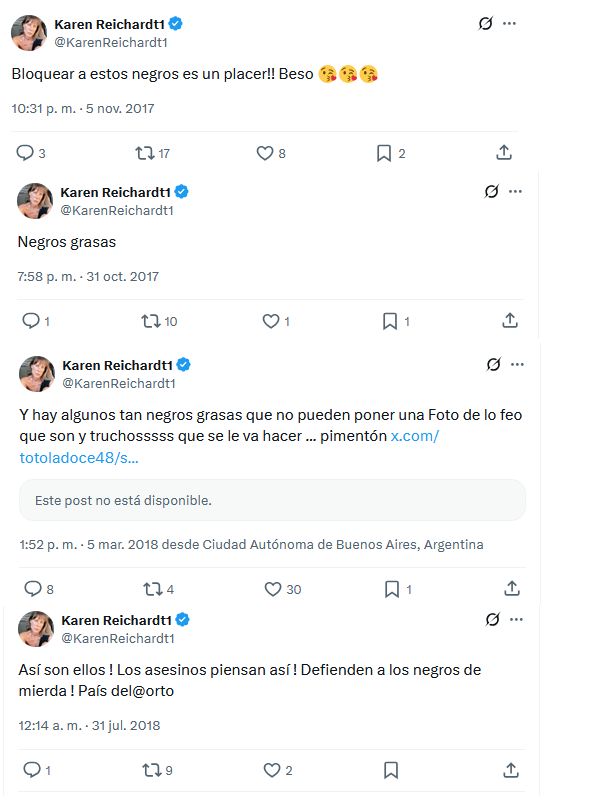Click the timestamp 7:58 p. m. · 31 oct. 2017
Screen dimensions: 600x803
(88, 276)
